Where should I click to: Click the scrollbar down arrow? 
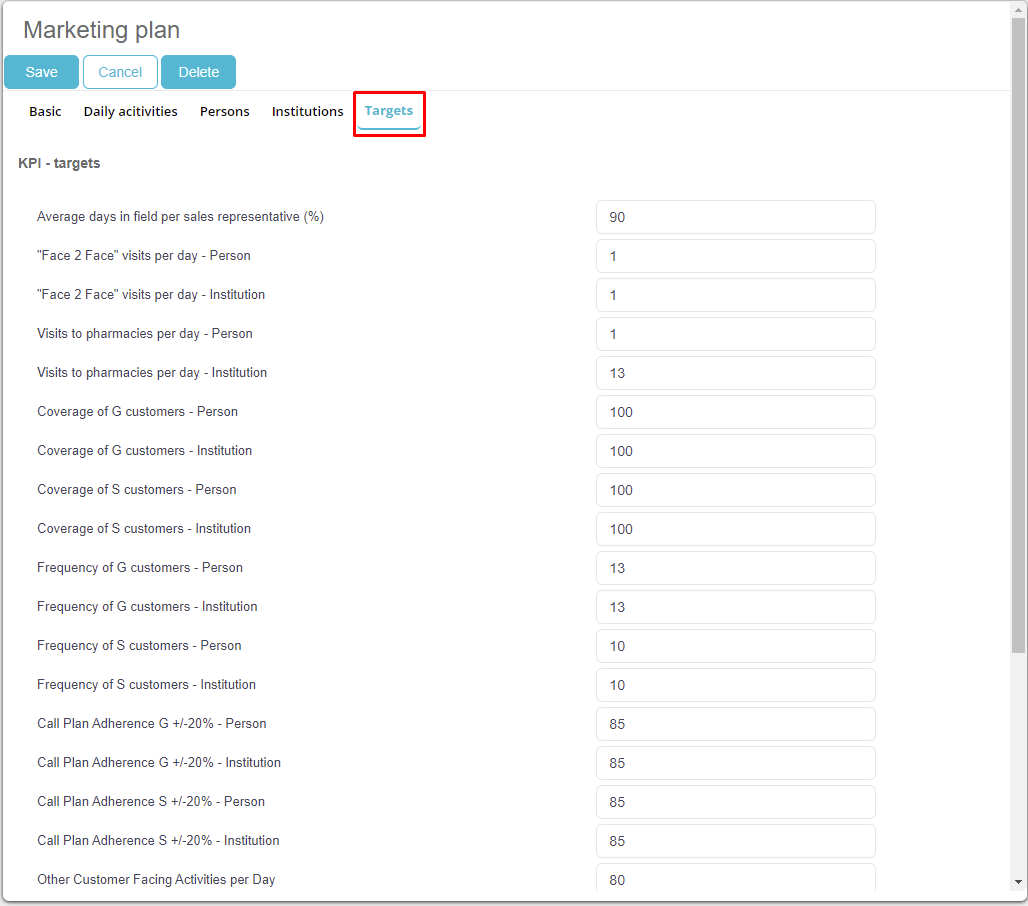pos(1018,882)
